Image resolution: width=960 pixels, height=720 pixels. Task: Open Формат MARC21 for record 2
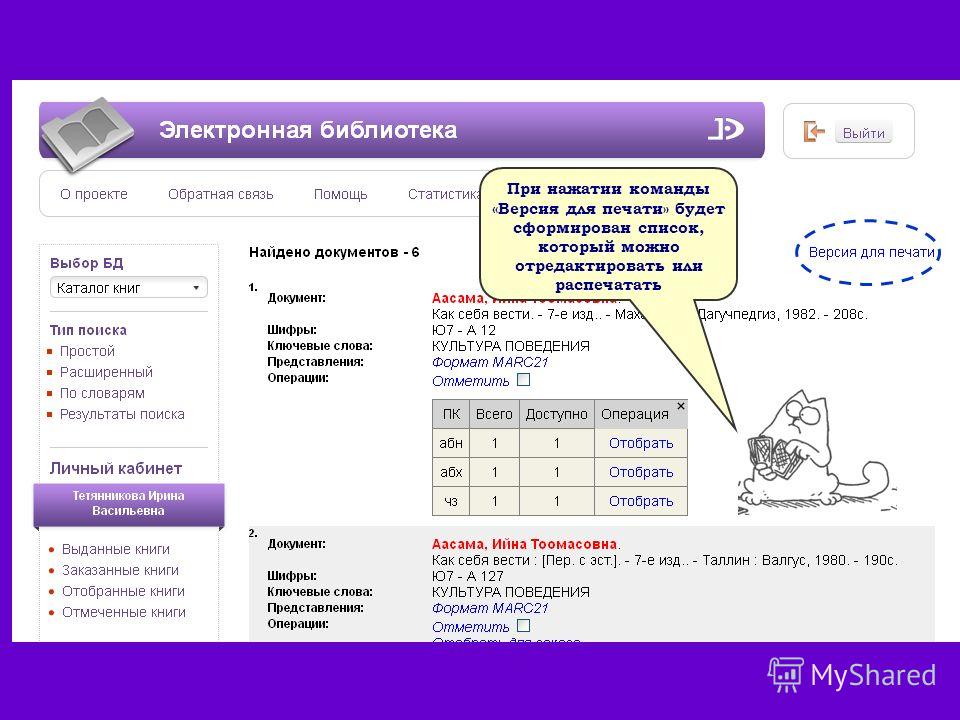tap(490, 608)
